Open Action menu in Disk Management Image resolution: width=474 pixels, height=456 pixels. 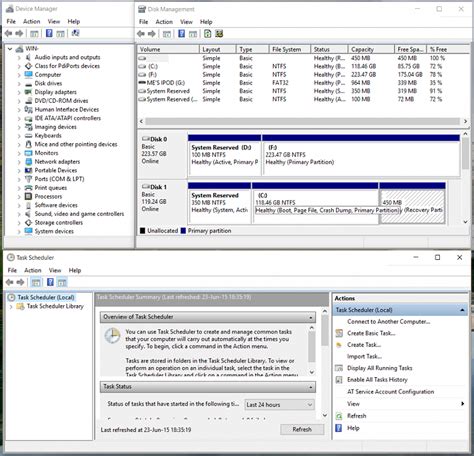point(164,22)
